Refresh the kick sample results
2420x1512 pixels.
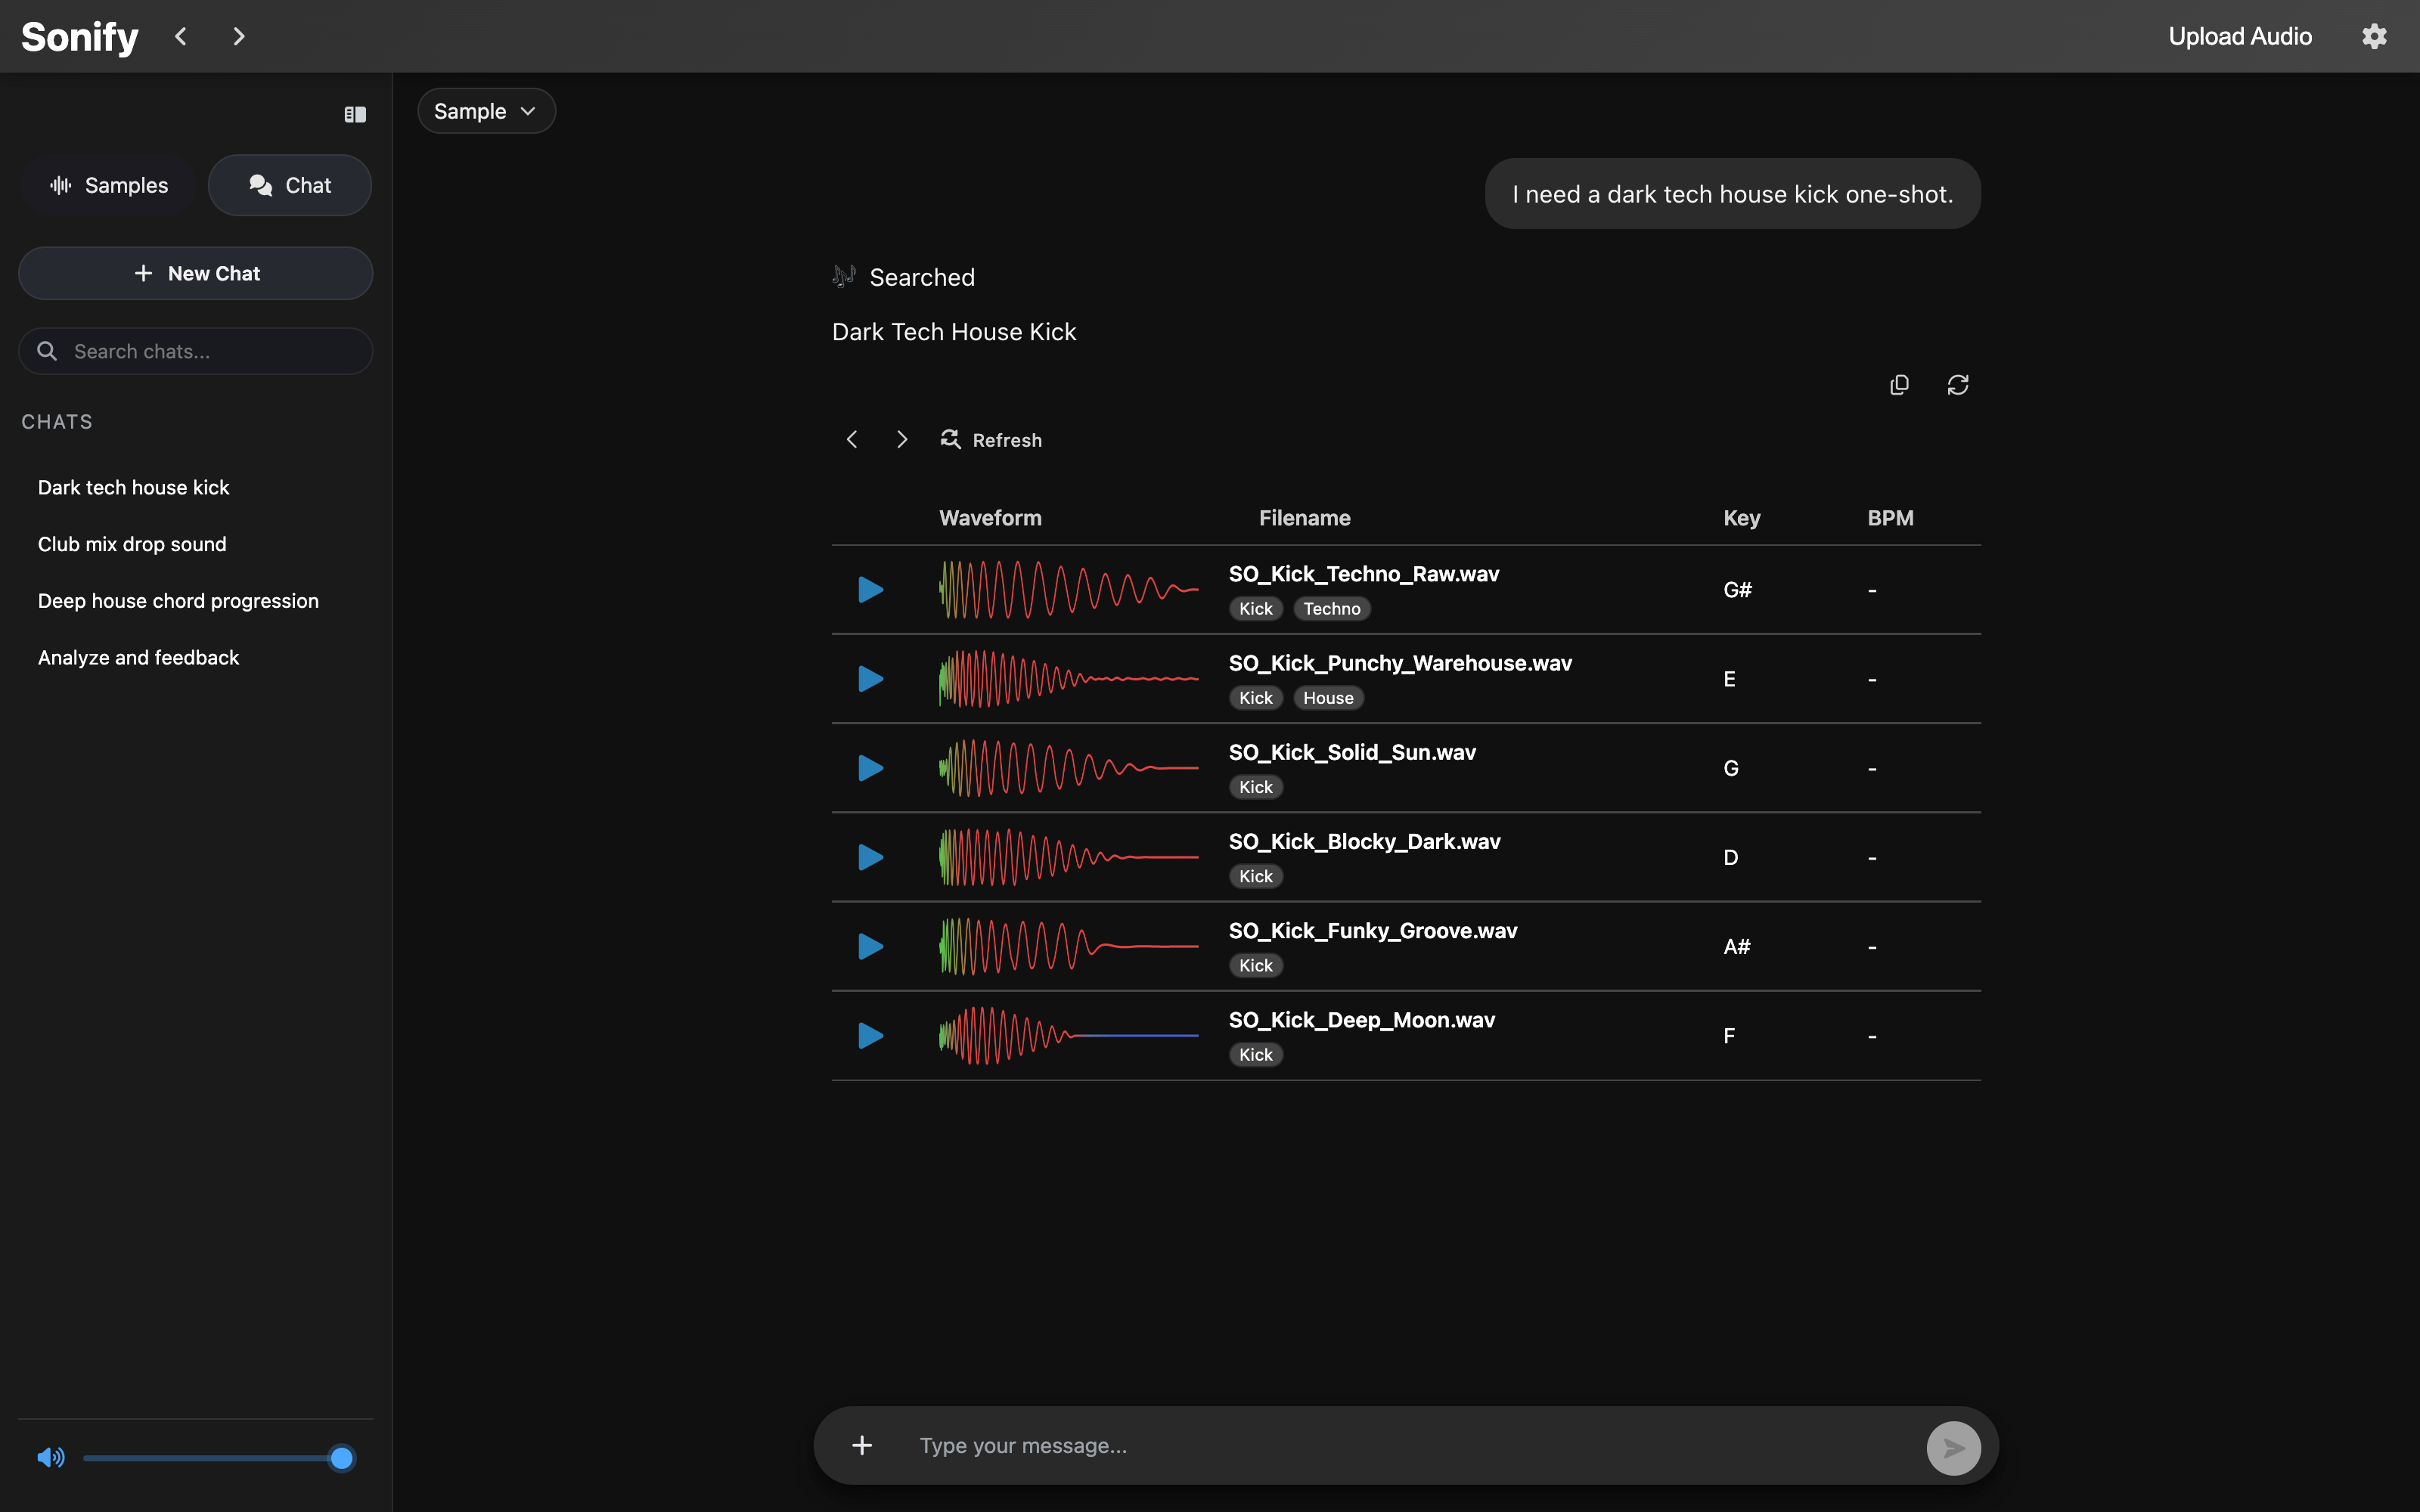[990, 439]
